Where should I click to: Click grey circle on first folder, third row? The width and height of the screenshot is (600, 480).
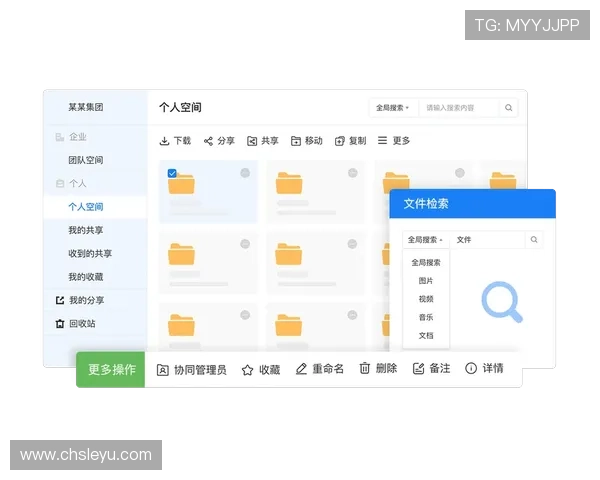point(245,315)
